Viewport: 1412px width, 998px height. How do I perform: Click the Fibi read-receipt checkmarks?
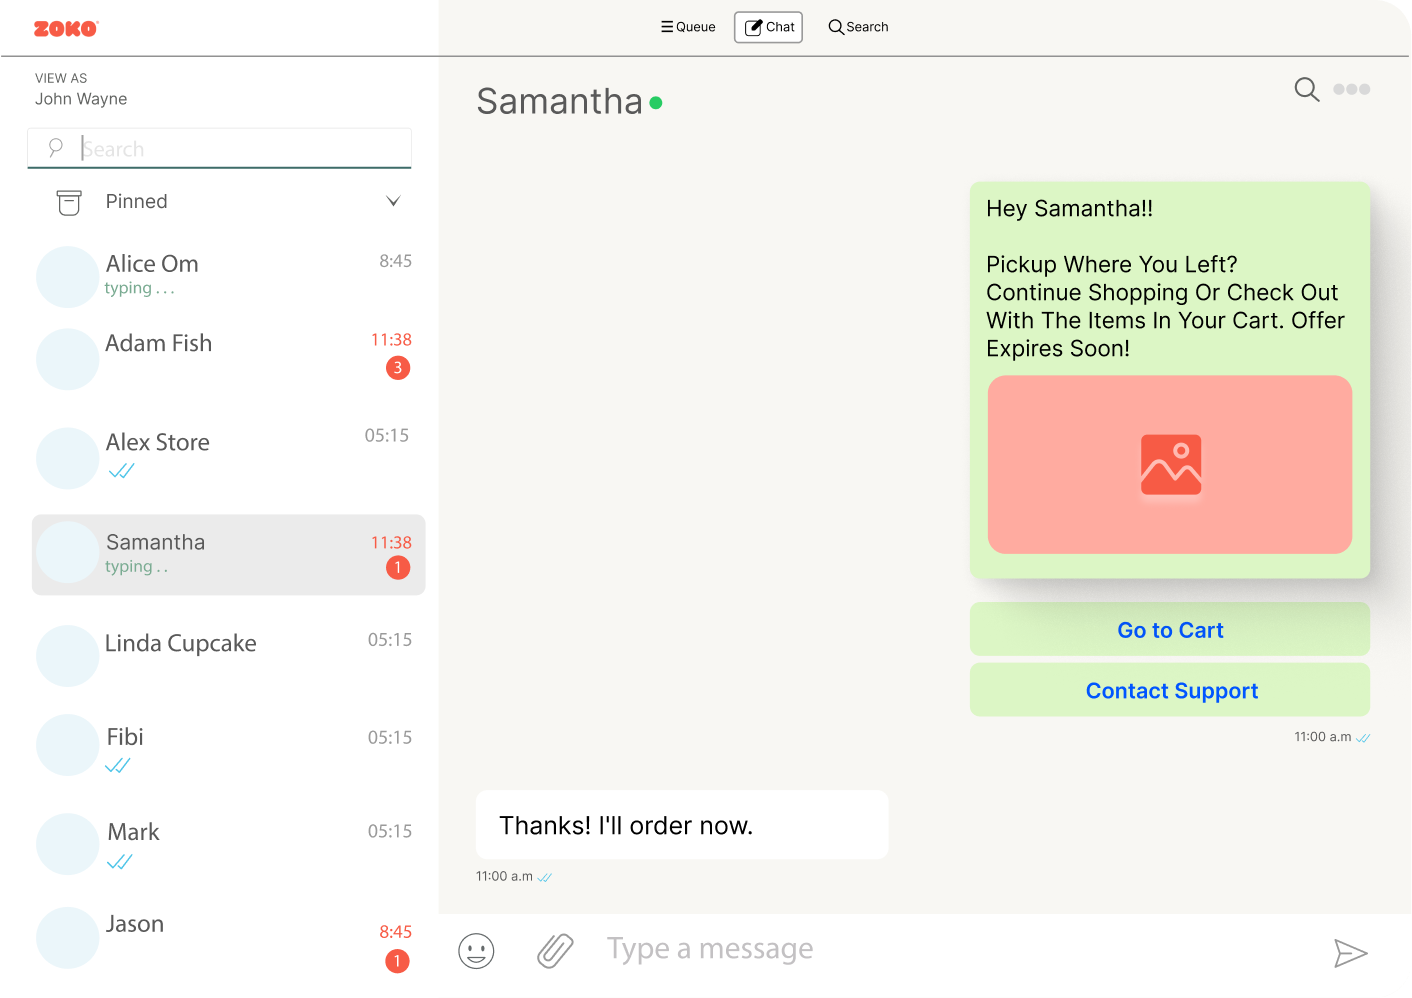point(118,766)
